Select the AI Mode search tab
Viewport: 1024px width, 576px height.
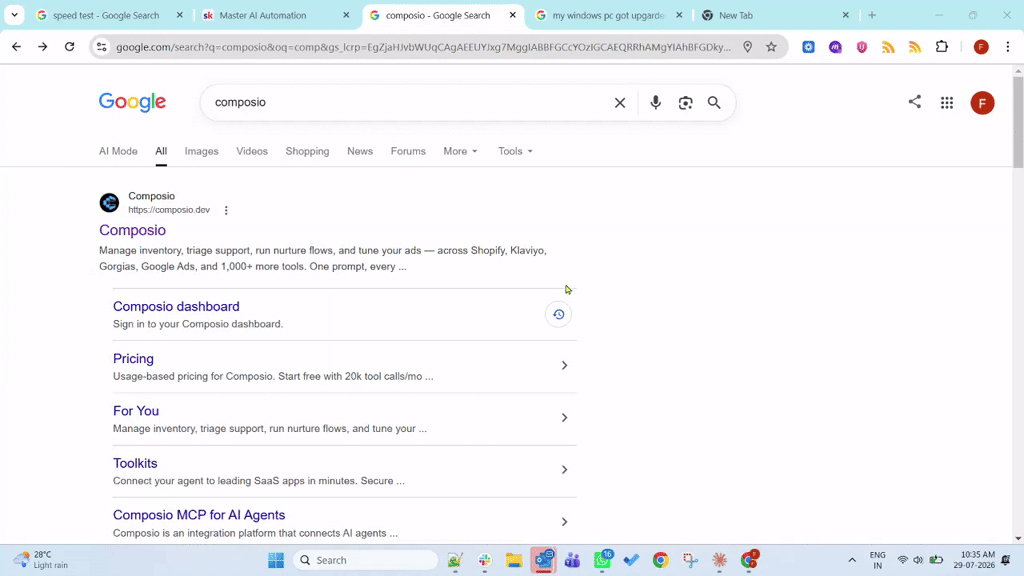[118, 151]
